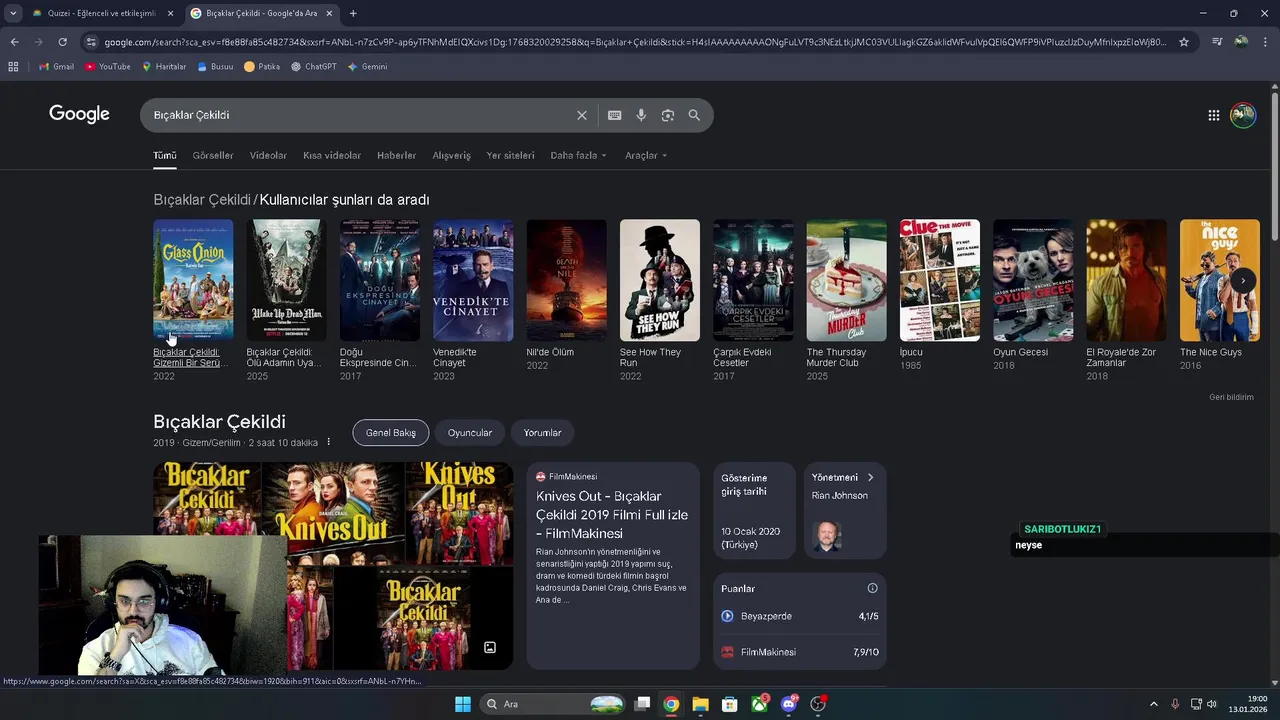Select the Genel Bakış chip
Screen dimensions: 1280x720
click(x=390, y=433)
